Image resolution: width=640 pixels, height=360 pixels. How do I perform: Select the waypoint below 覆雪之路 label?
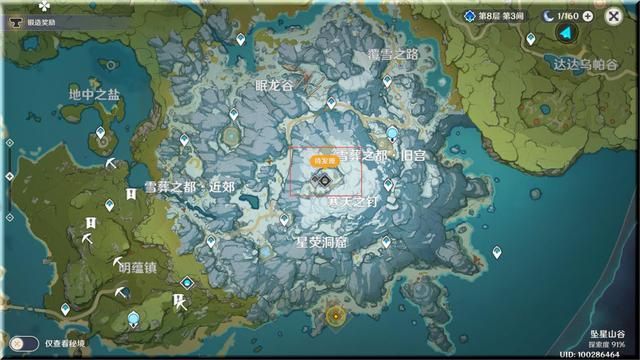tap(387, 81)
